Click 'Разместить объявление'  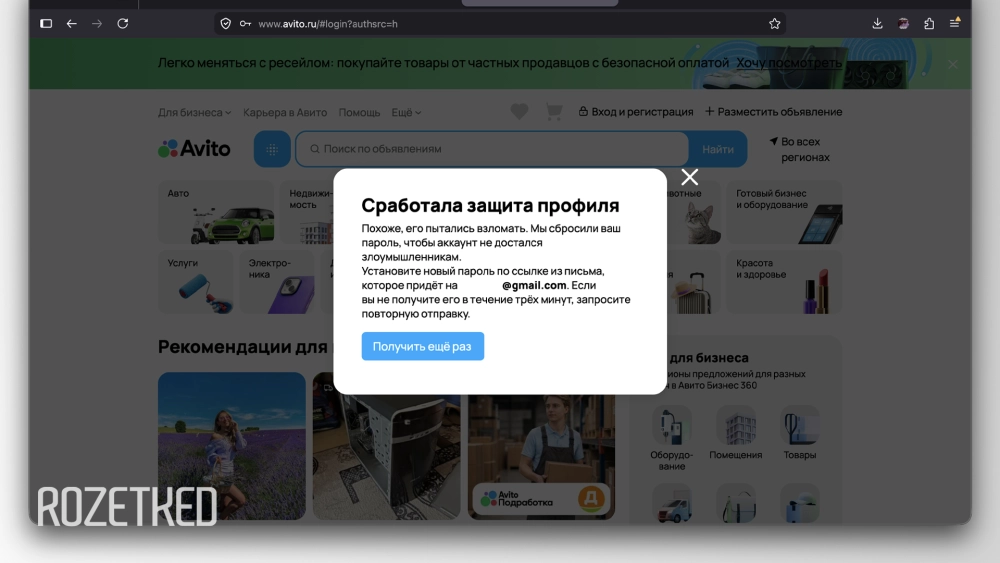coord(774,112)
